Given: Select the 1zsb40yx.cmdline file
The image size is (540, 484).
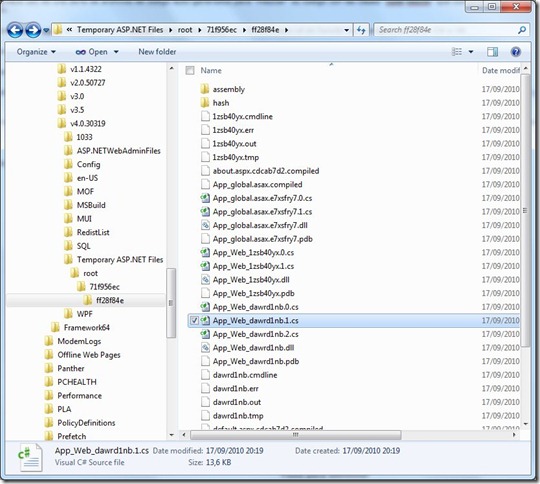Looking at the screenshot, I should coord(242,116).
